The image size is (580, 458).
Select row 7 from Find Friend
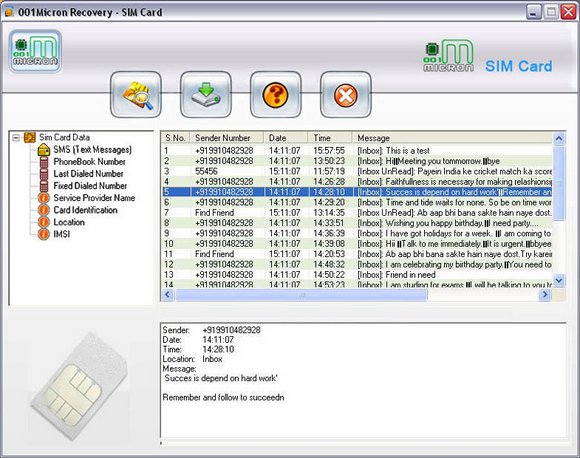[x=357, y=213]
